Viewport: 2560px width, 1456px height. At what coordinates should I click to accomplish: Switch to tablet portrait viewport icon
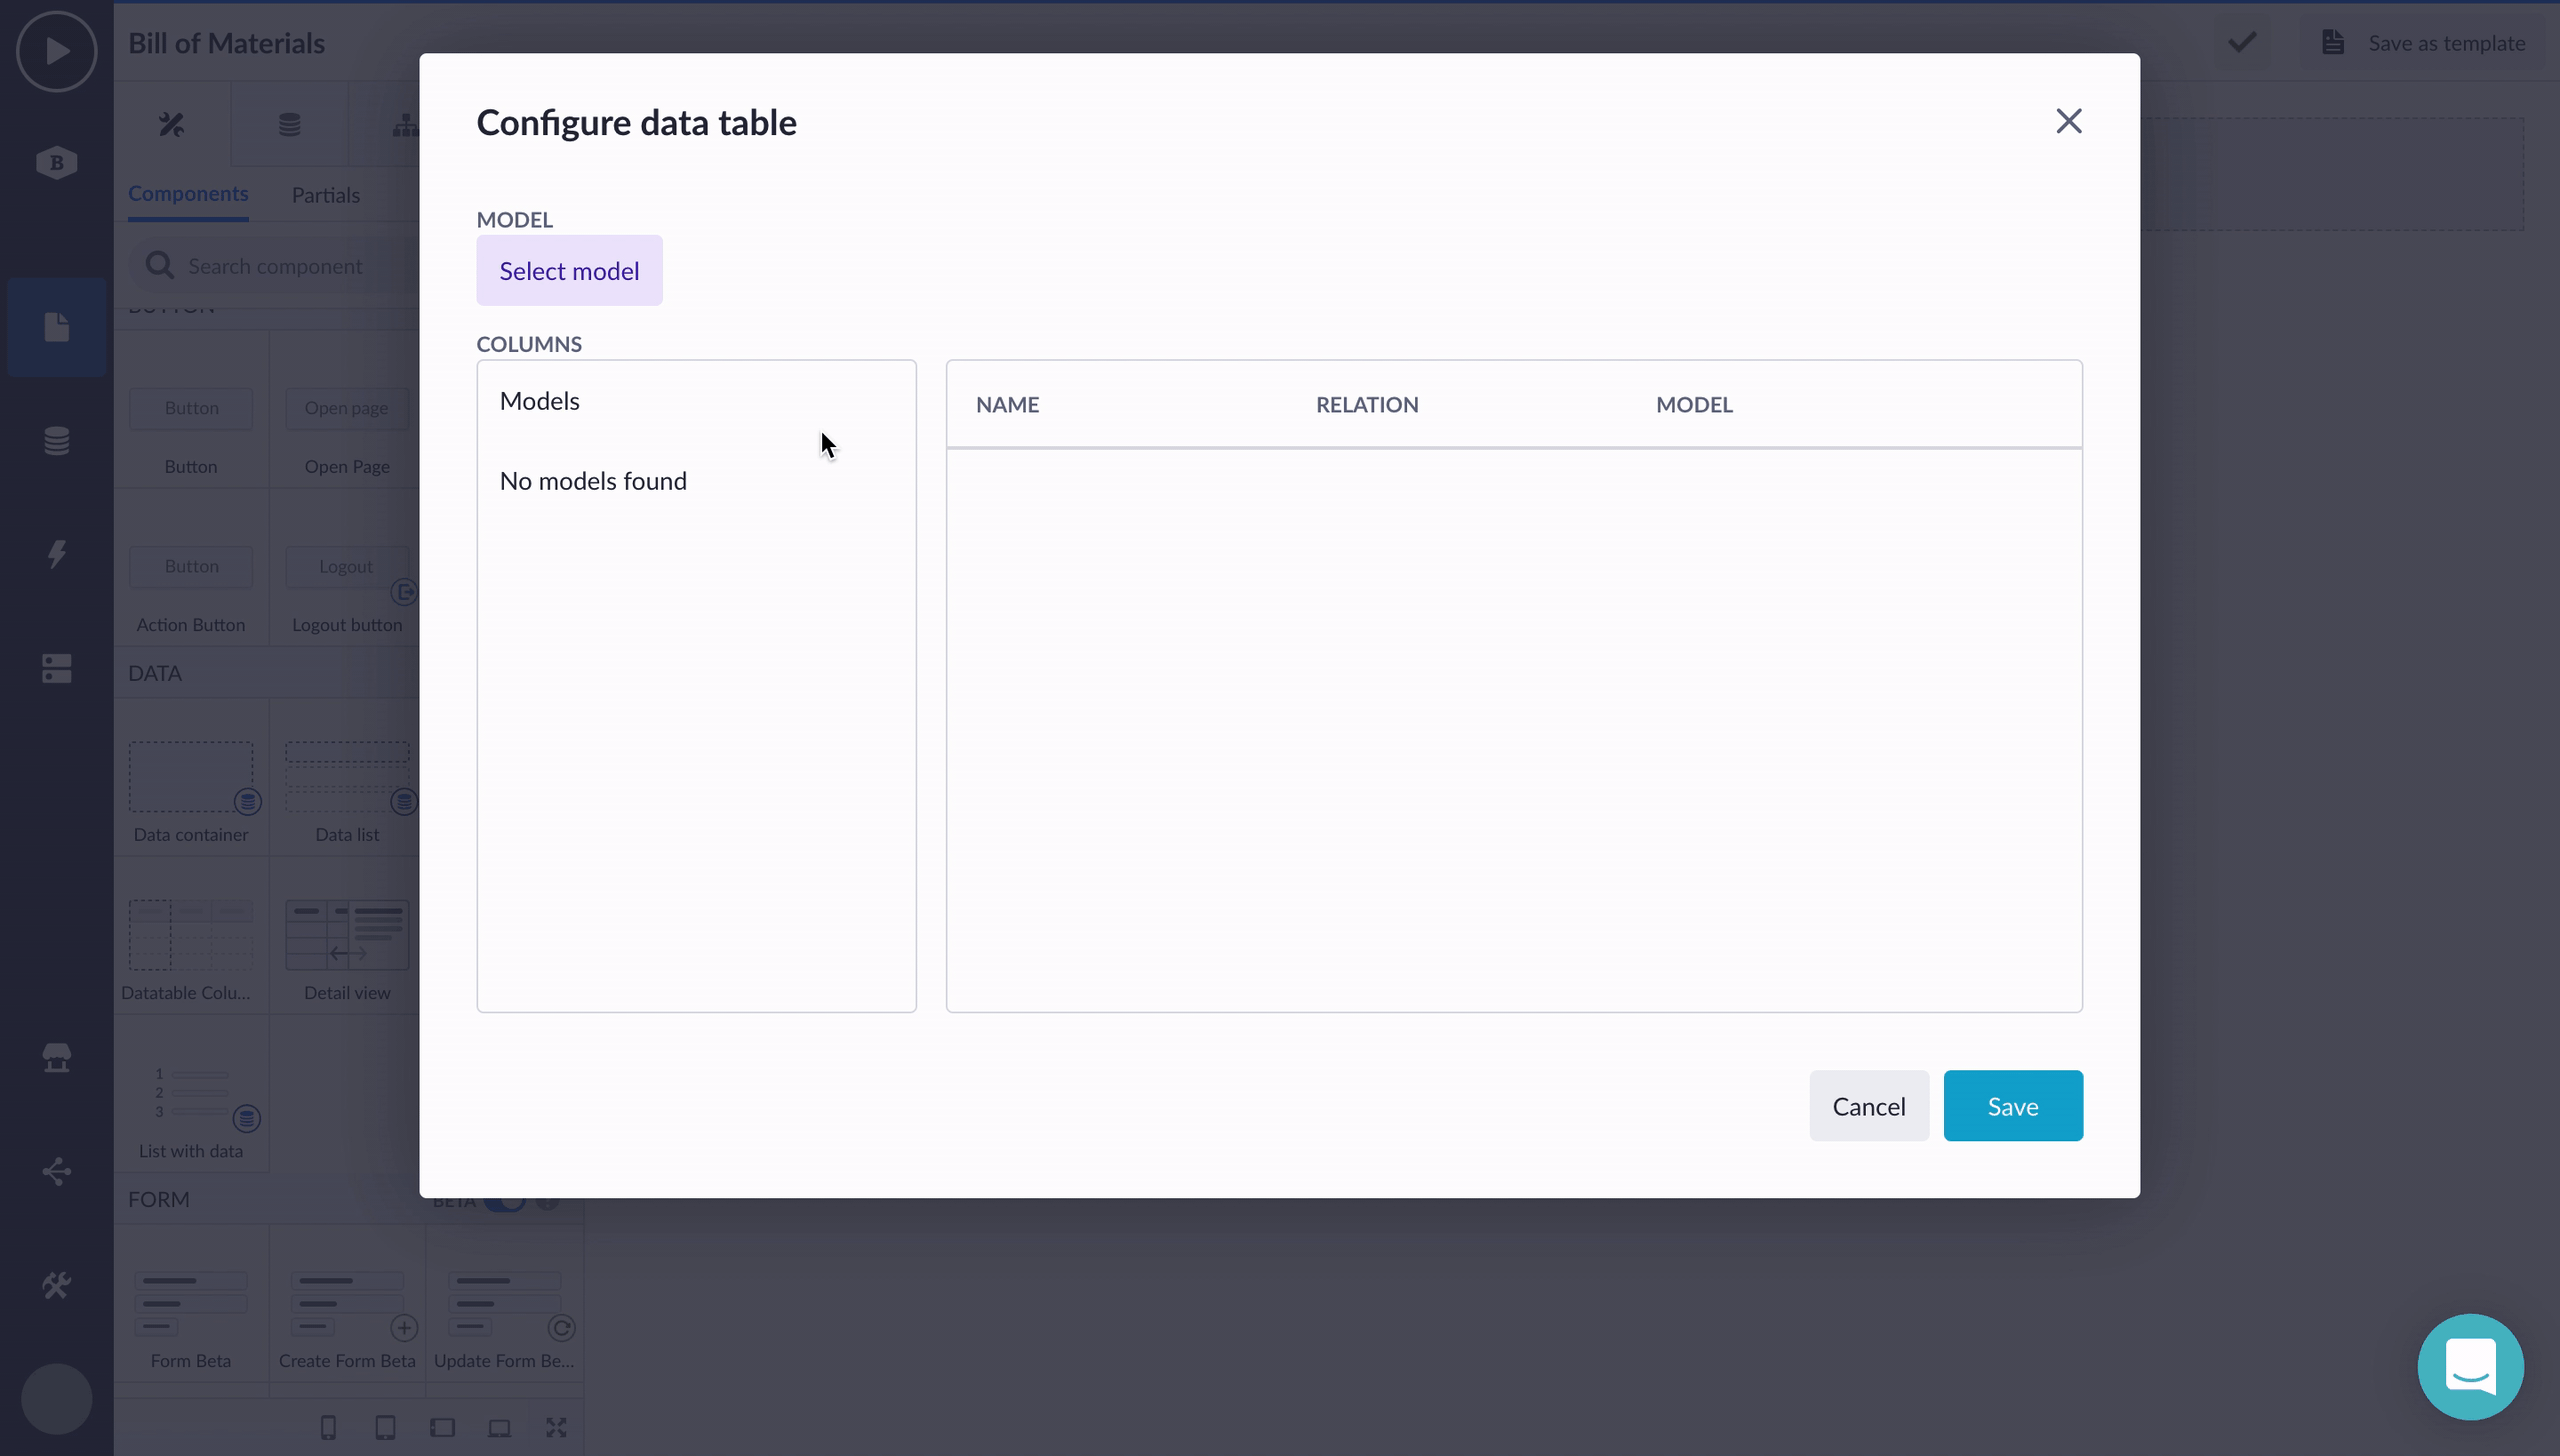385,1427
